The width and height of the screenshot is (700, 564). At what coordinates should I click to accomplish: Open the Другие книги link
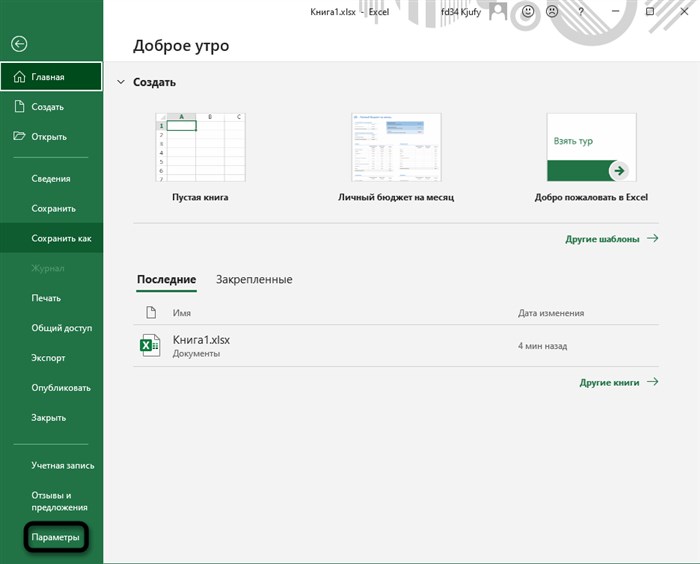pyautogui.click(x=619, y=382)
